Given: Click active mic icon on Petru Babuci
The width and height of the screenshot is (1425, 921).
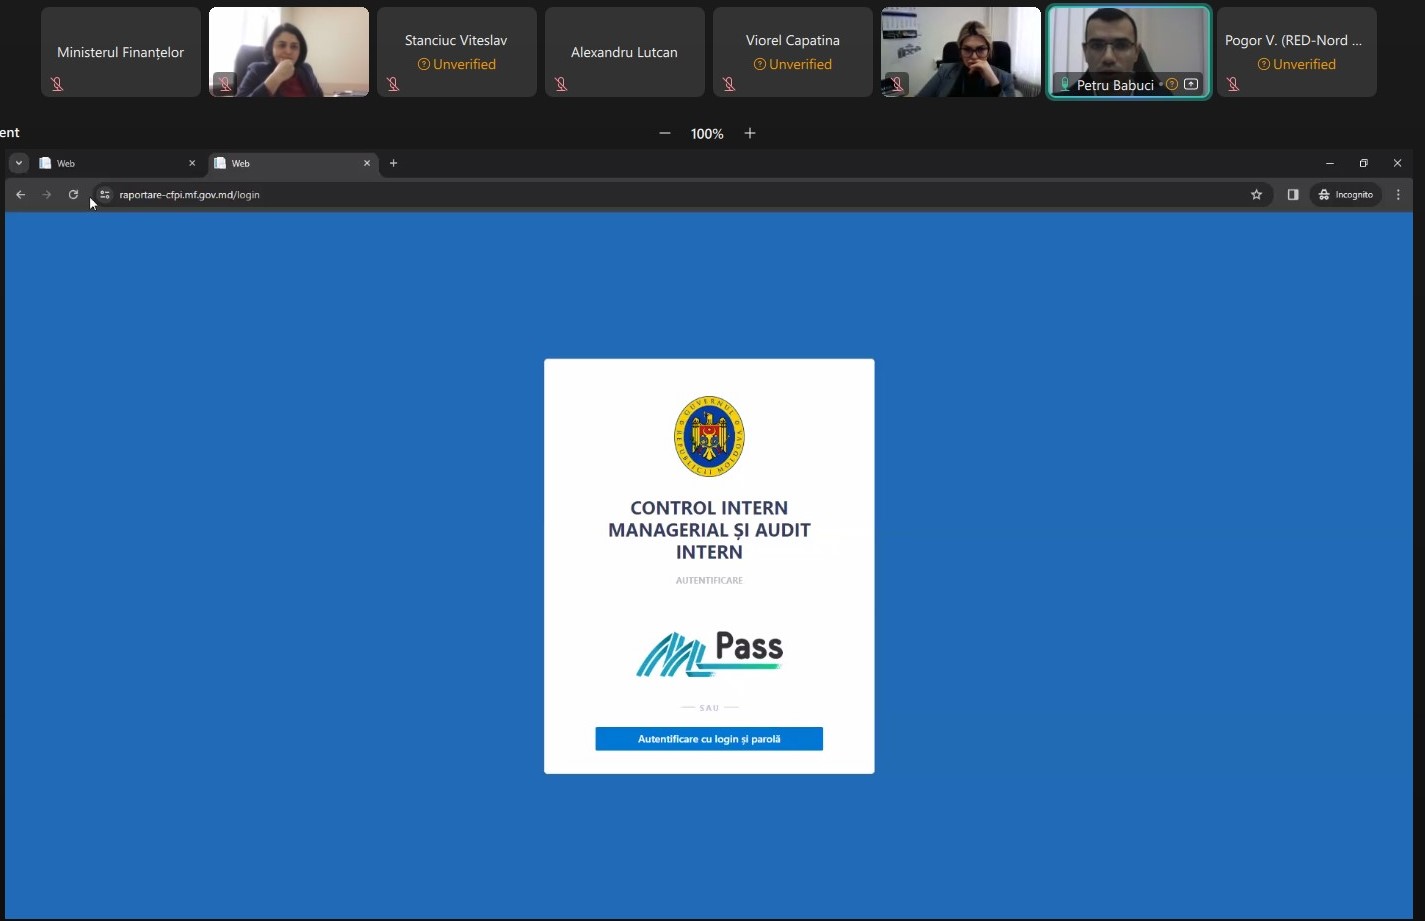Looking at the screenshot, I should click(1065, 85).
